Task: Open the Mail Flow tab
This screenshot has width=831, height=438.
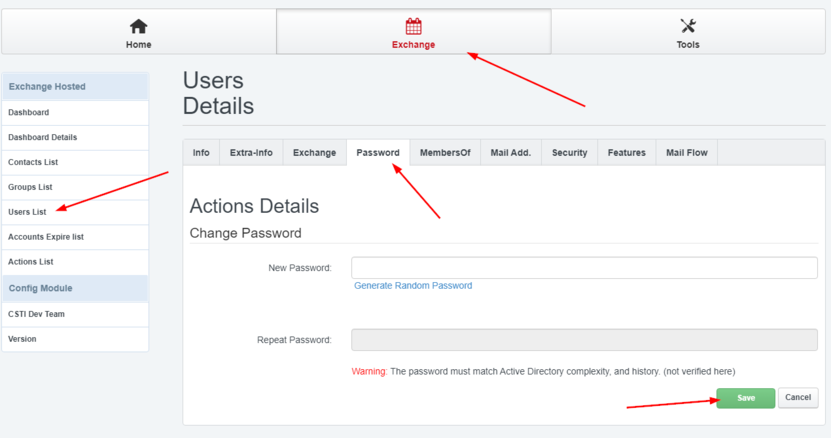Action: pos(687,153)
